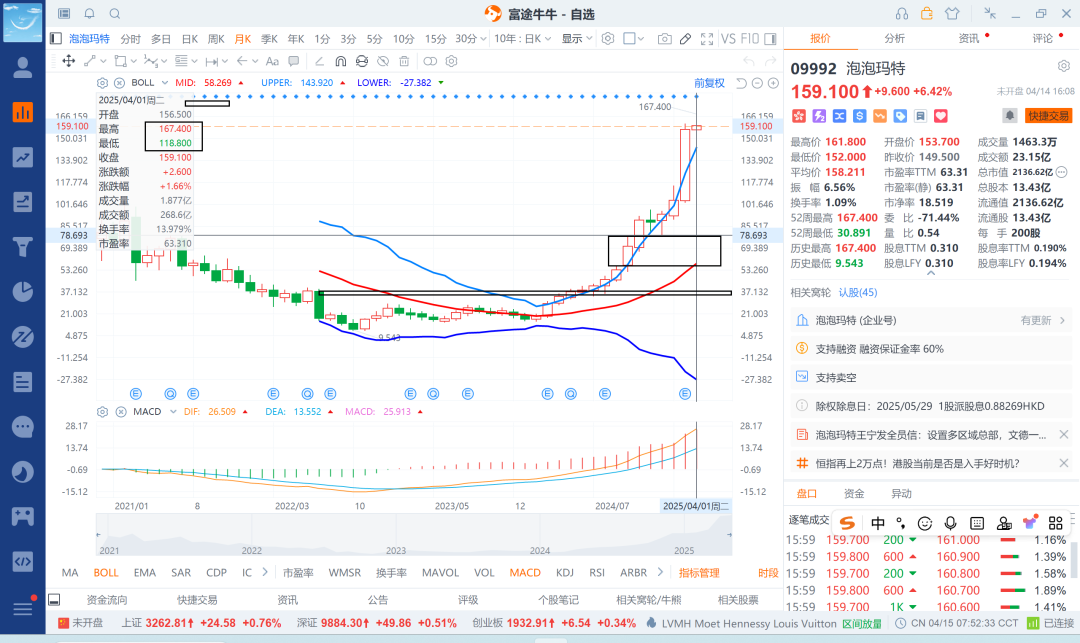Open the layout square dropdown
Viewport: 1080px width, 643px height.
click(x=634, y=39)
